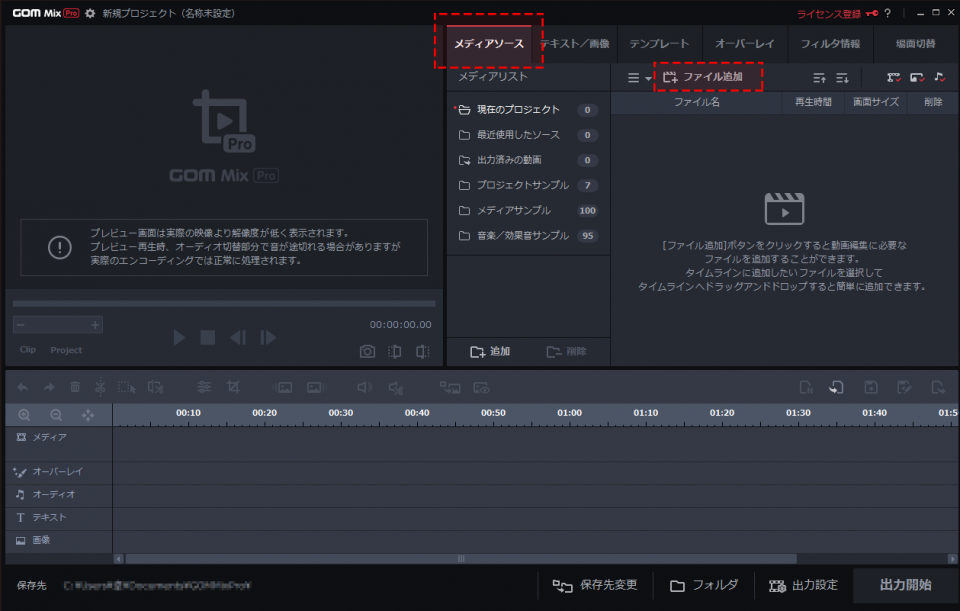
Task: Click the set start point icon
Action: (394, 351)
